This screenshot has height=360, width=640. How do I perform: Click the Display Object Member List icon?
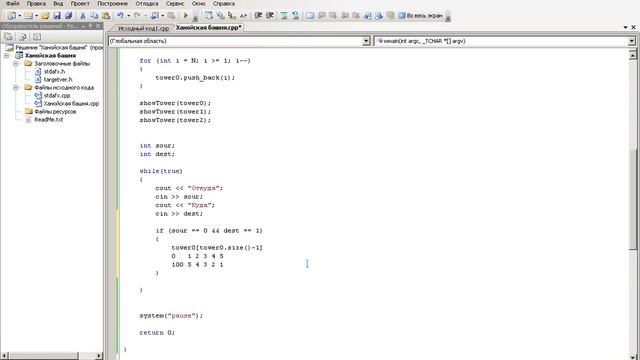pos(208,16)
